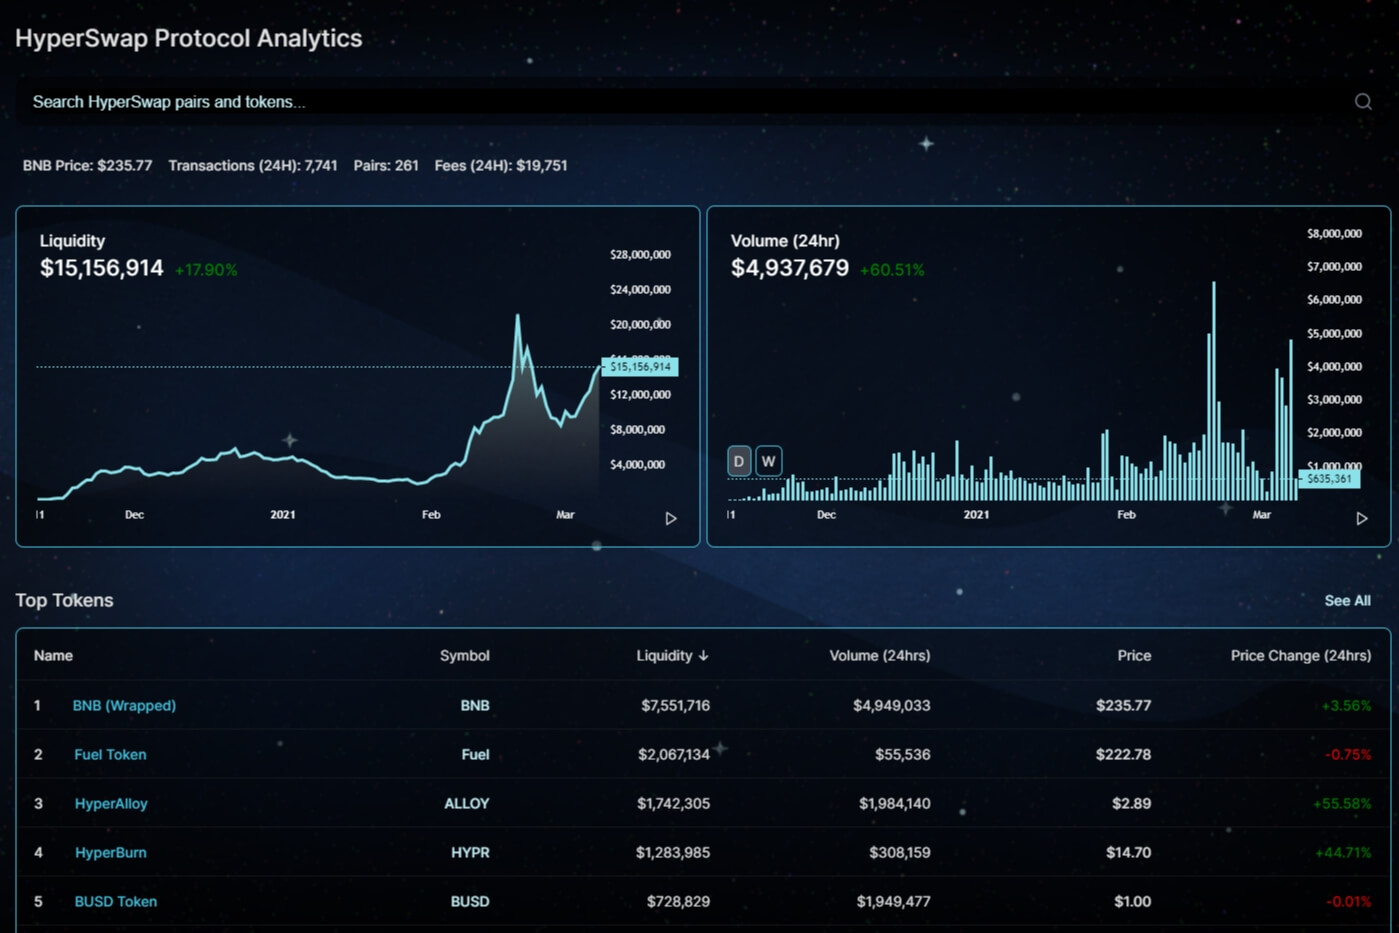Click liquidity change +17.90%
This screenshot has width=1399, height=933.
coord(206,270)
